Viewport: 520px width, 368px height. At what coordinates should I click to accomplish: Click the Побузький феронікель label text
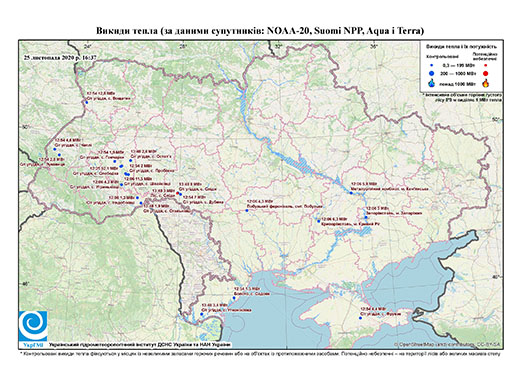coord(284,206)
